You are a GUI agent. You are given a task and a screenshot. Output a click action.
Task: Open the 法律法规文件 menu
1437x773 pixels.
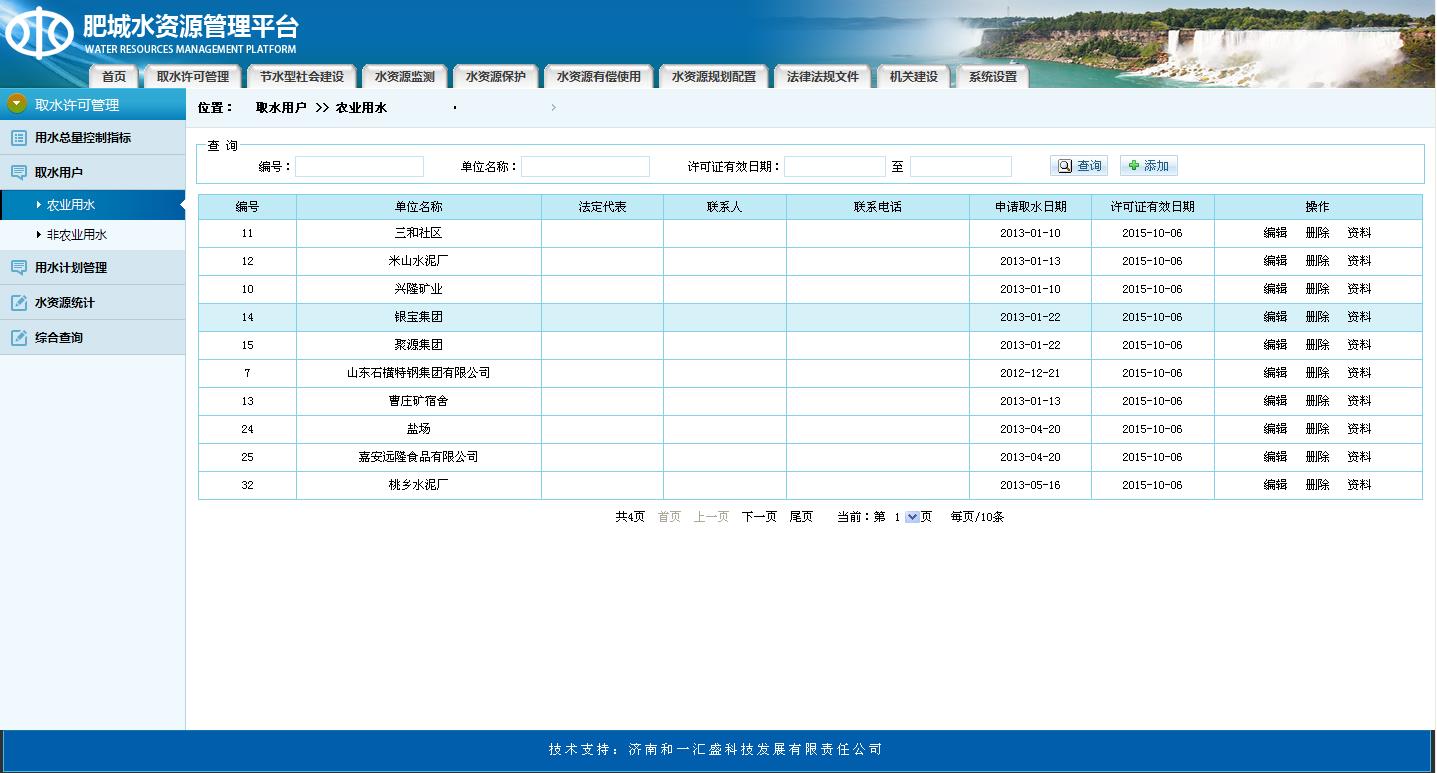pos(822,75)
